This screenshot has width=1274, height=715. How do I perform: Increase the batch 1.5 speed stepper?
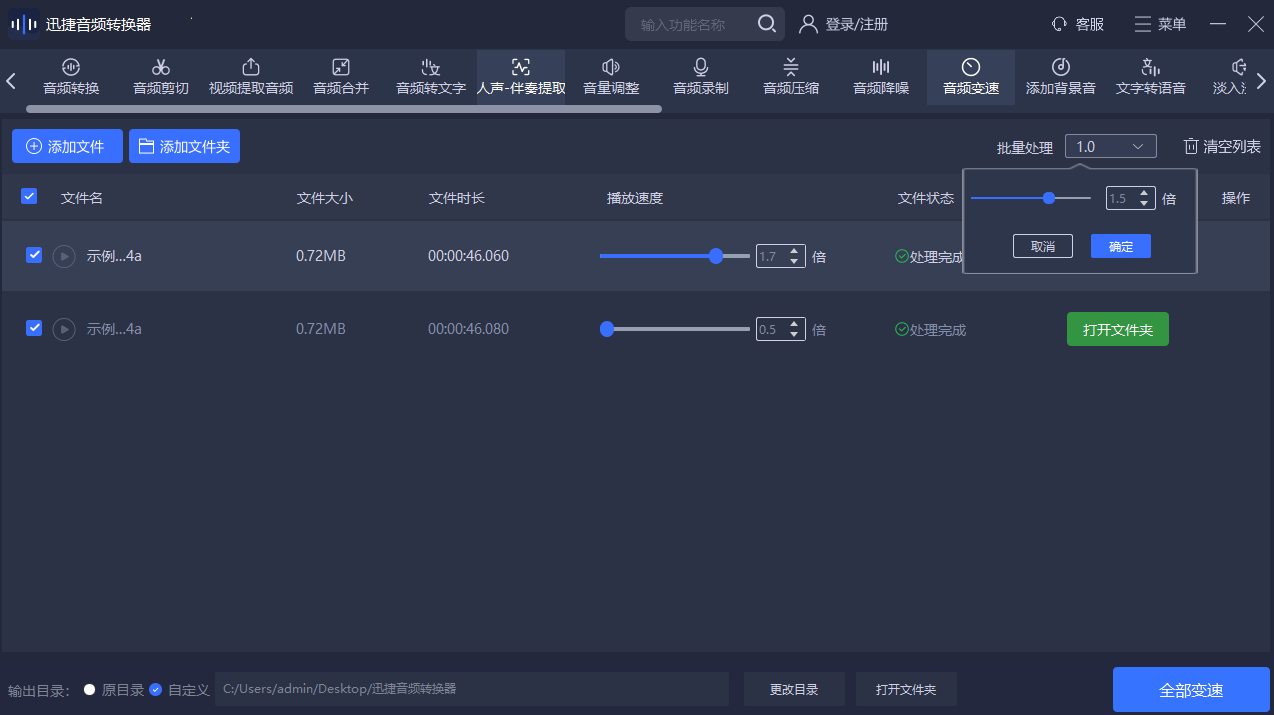1144,193
